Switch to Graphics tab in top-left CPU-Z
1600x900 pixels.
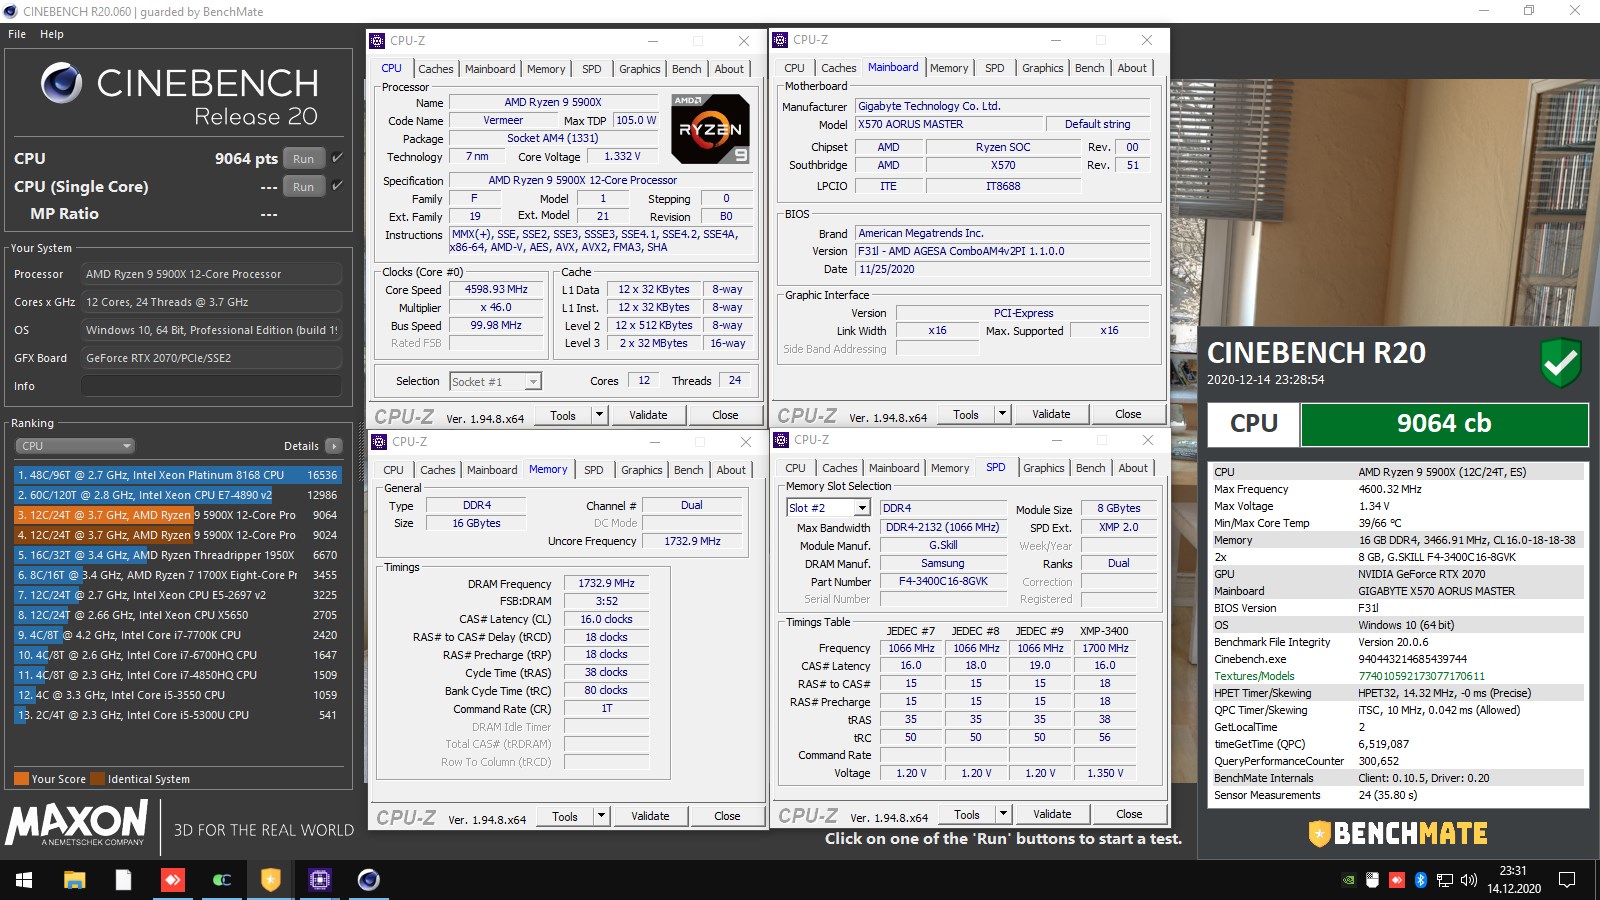(640, 69)
